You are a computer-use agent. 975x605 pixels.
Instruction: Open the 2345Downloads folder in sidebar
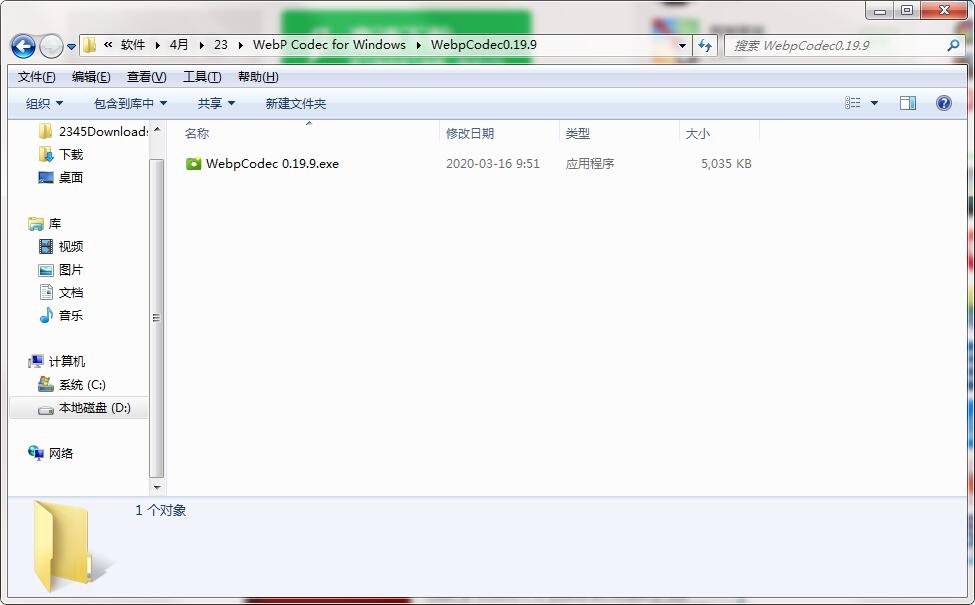coord(93,131)
